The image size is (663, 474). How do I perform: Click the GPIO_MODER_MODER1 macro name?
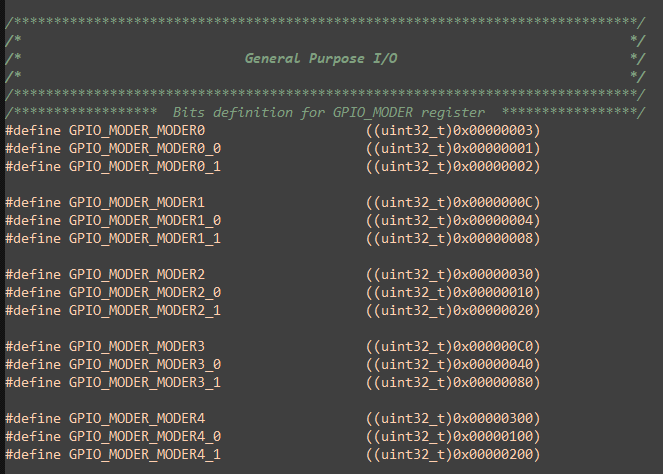137,203
